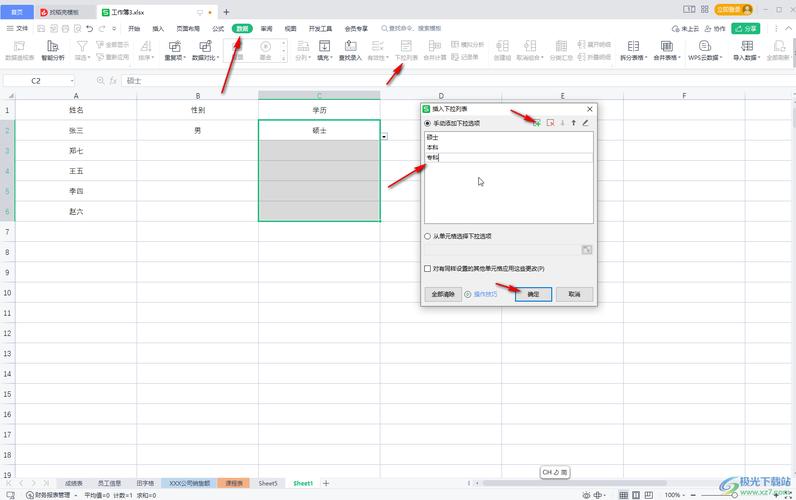Click the redo icon in the quick access bar

103,29
